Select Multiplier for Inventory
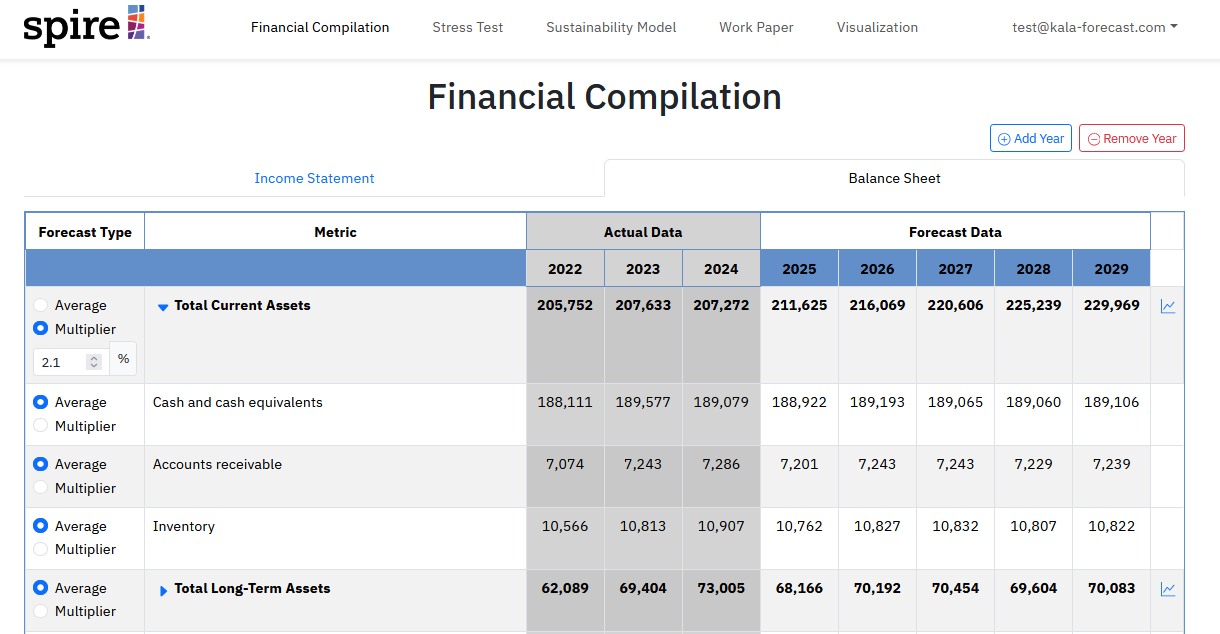Image resolution: width=1220 pixels, height=634 pixels. pos(41,548)
